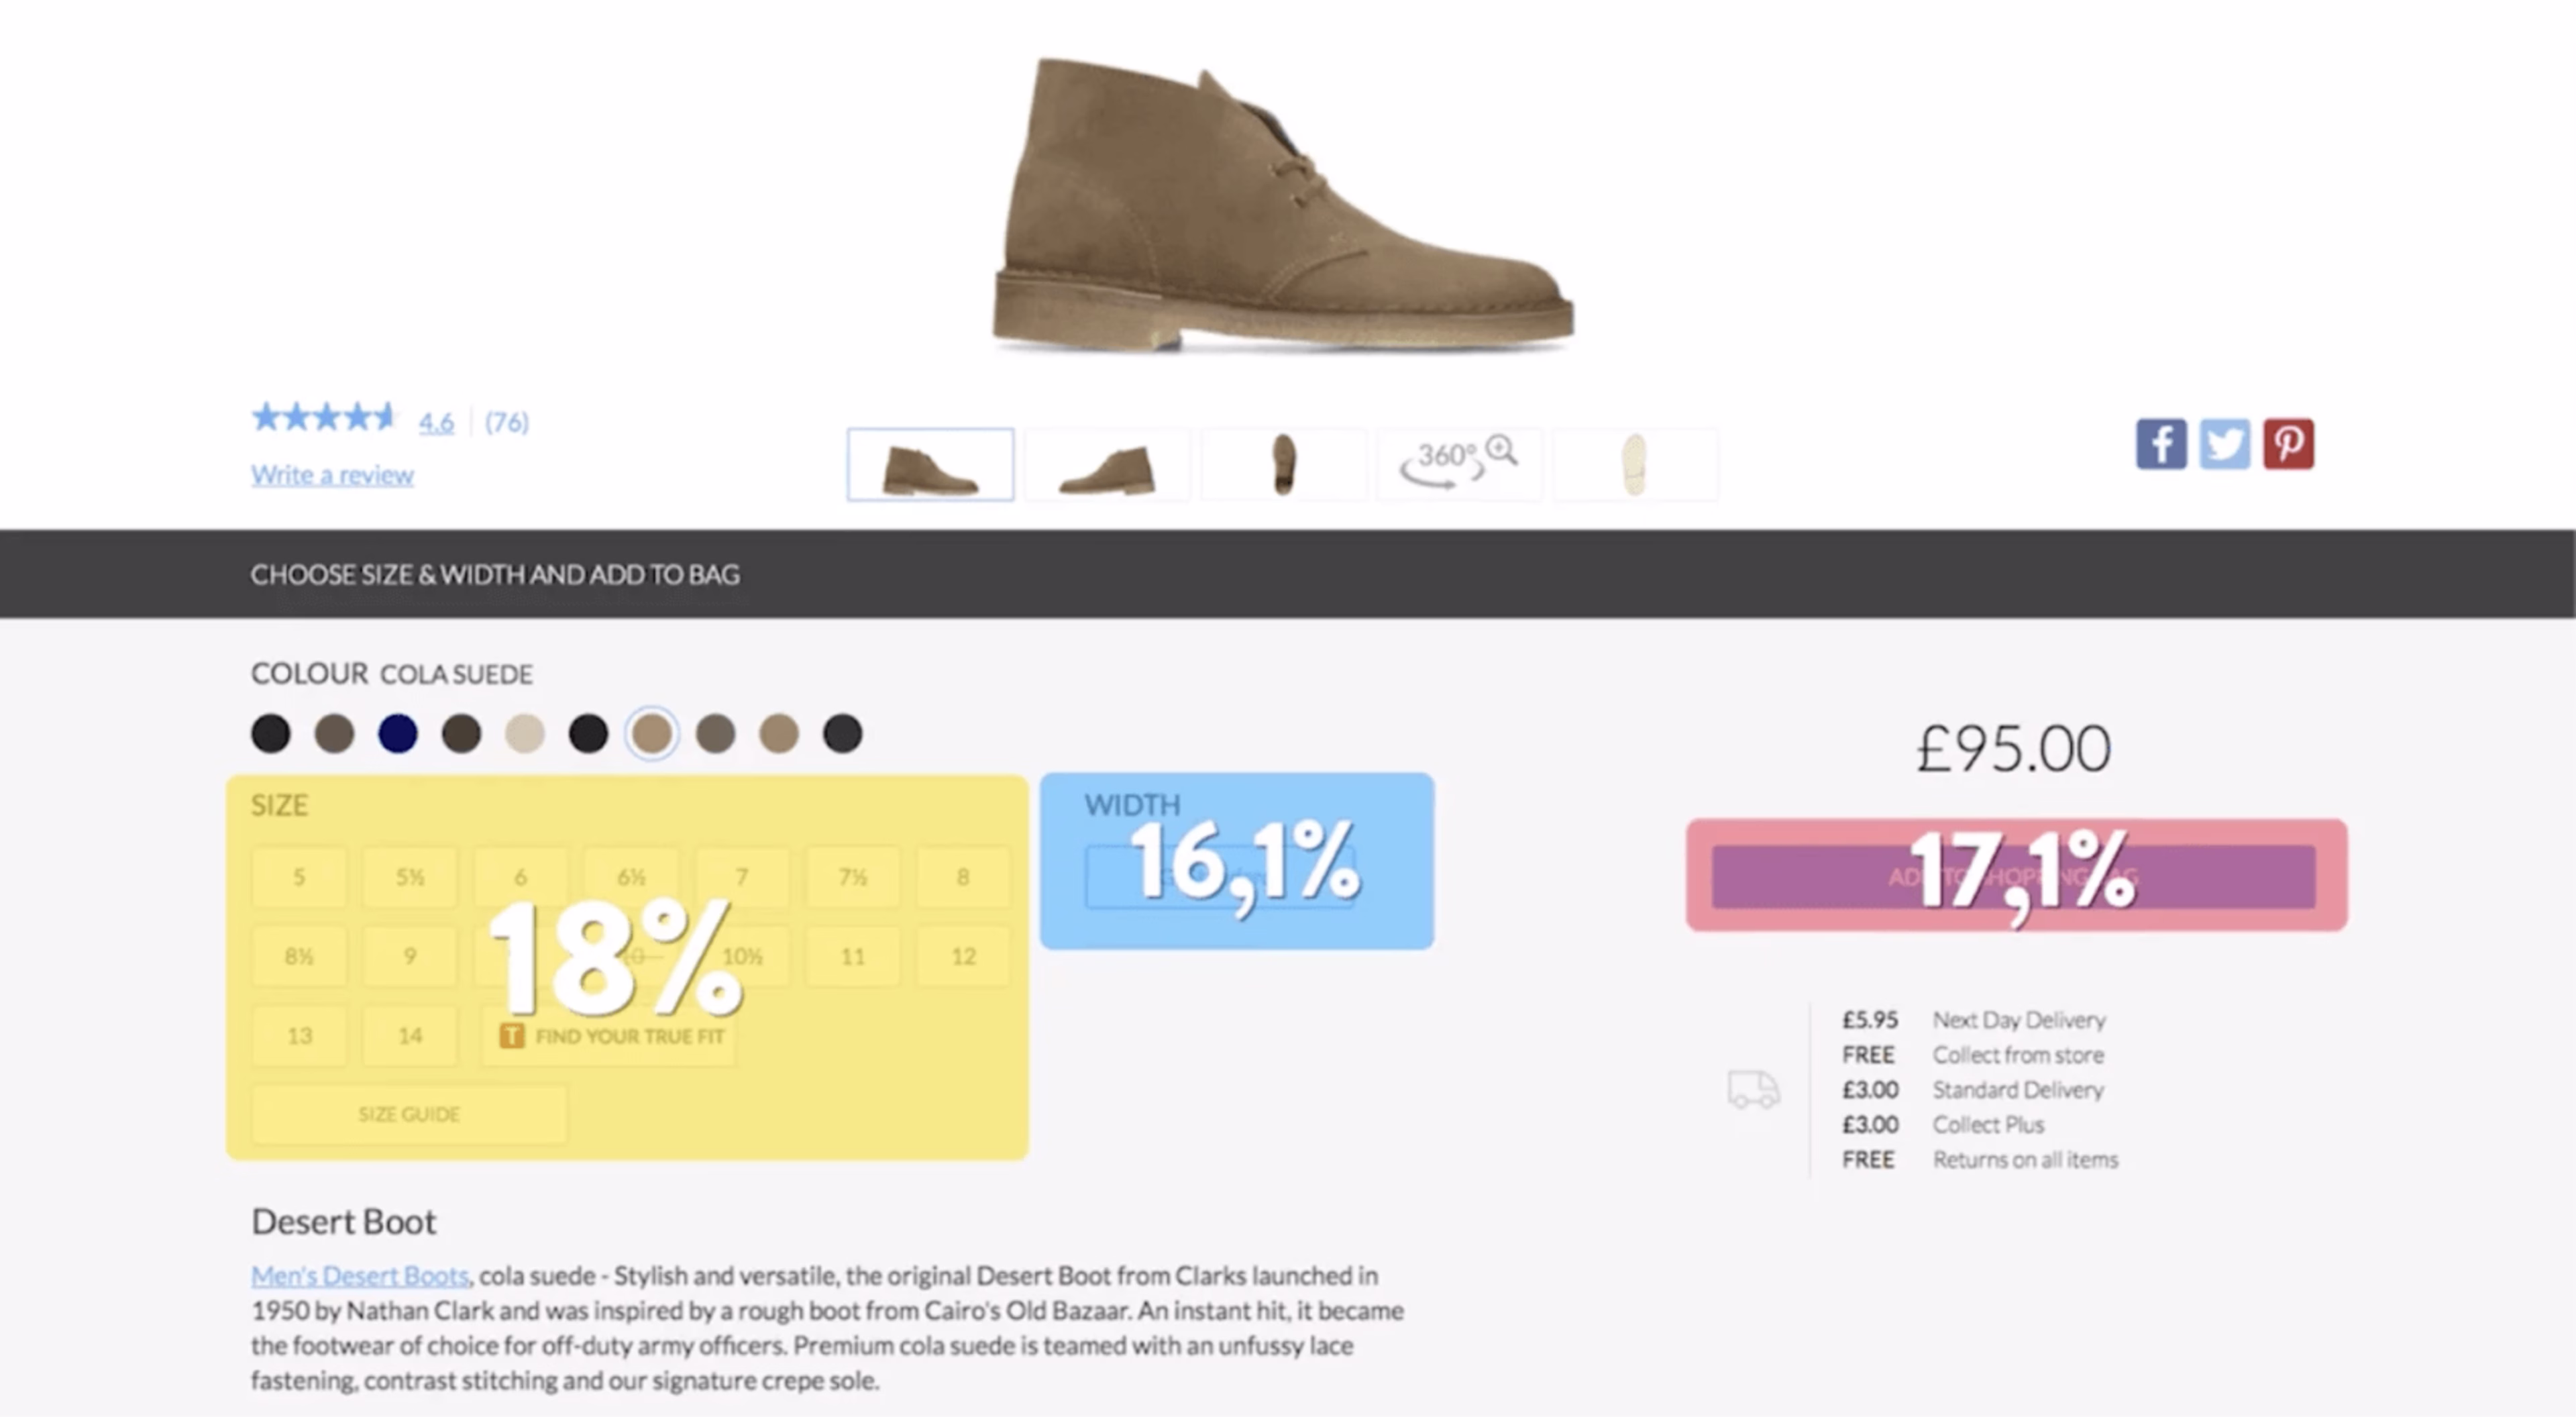
Task: Open the Men's Desert Boots link
Action: pyautogui.click(x=360, y=1276)
